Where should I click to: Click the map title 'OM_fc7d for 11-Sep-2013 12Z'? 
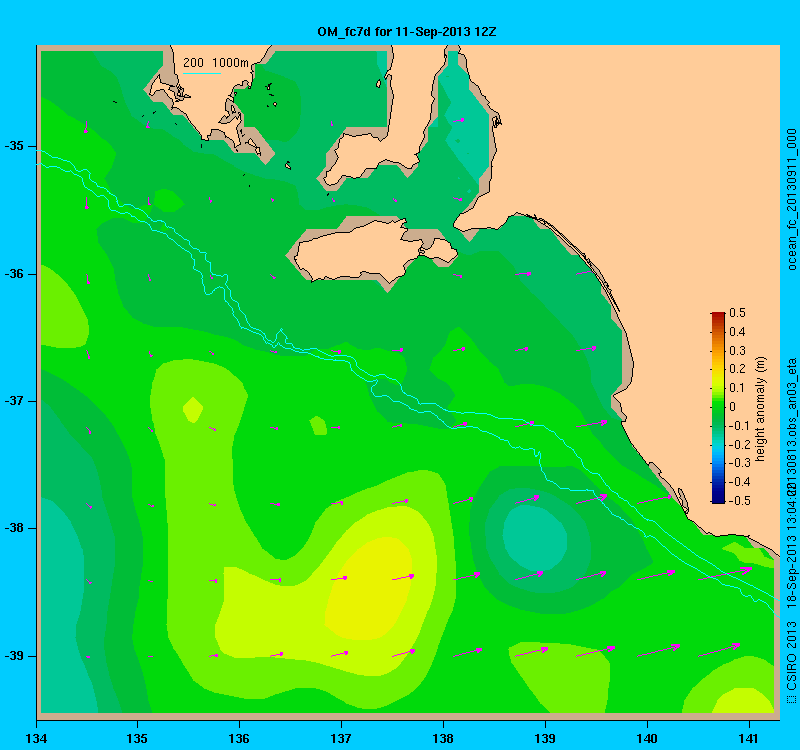point(407,32)
